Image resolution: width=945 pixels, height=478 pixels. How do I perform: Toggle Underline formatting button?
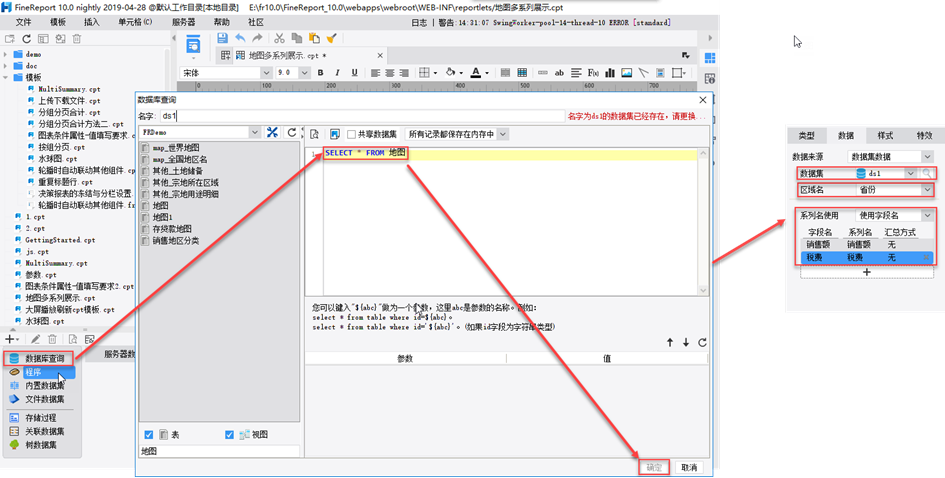point(354,72)
